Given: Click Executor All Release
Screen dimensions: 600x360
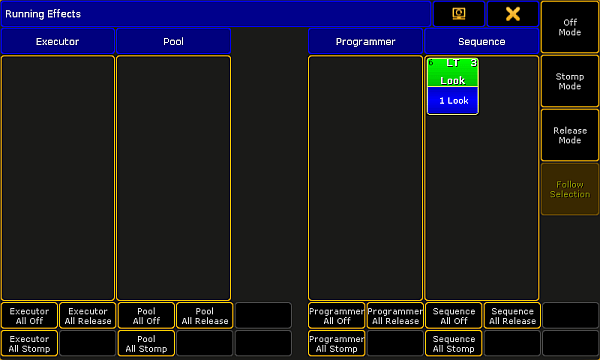Looking at the screenshot, I should (x=88, y=316).
